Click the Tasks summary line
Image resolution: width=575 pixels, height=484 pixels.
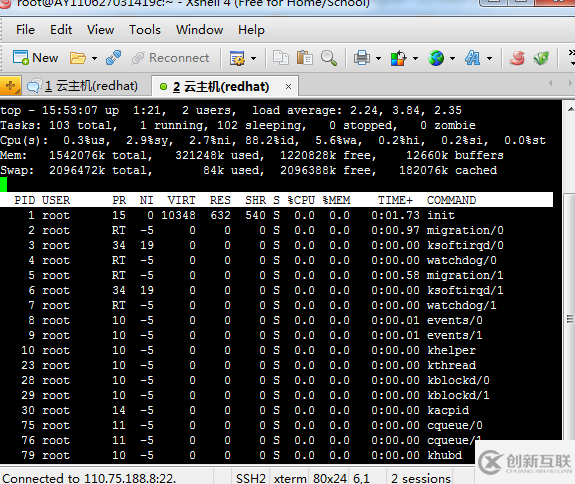238,125
